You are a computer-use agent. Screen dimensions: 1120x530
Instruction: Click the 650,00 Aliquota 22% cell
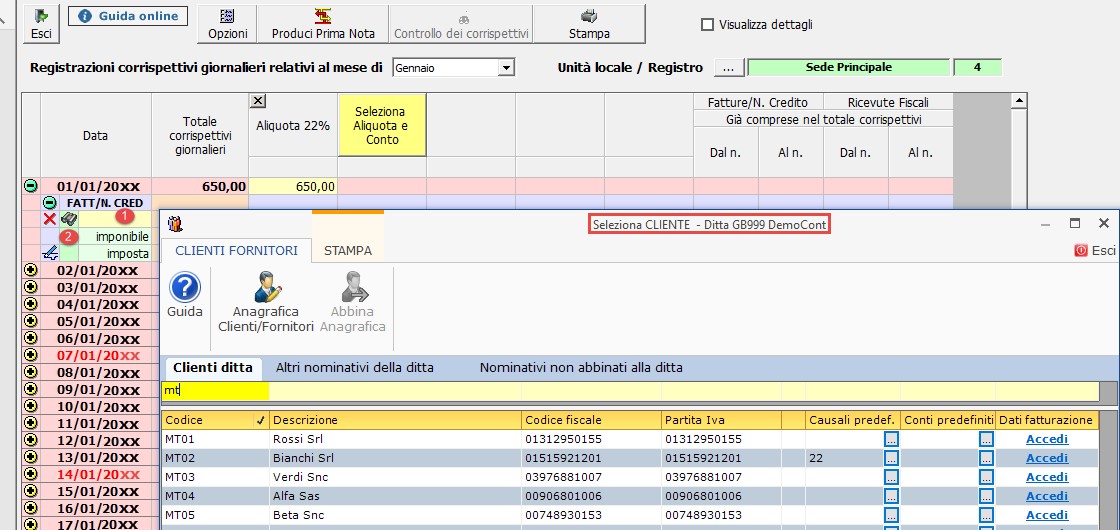pos(293,186)
